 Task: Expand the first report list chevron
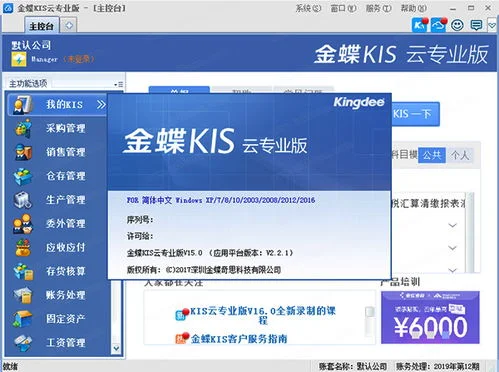coord(452,225)
